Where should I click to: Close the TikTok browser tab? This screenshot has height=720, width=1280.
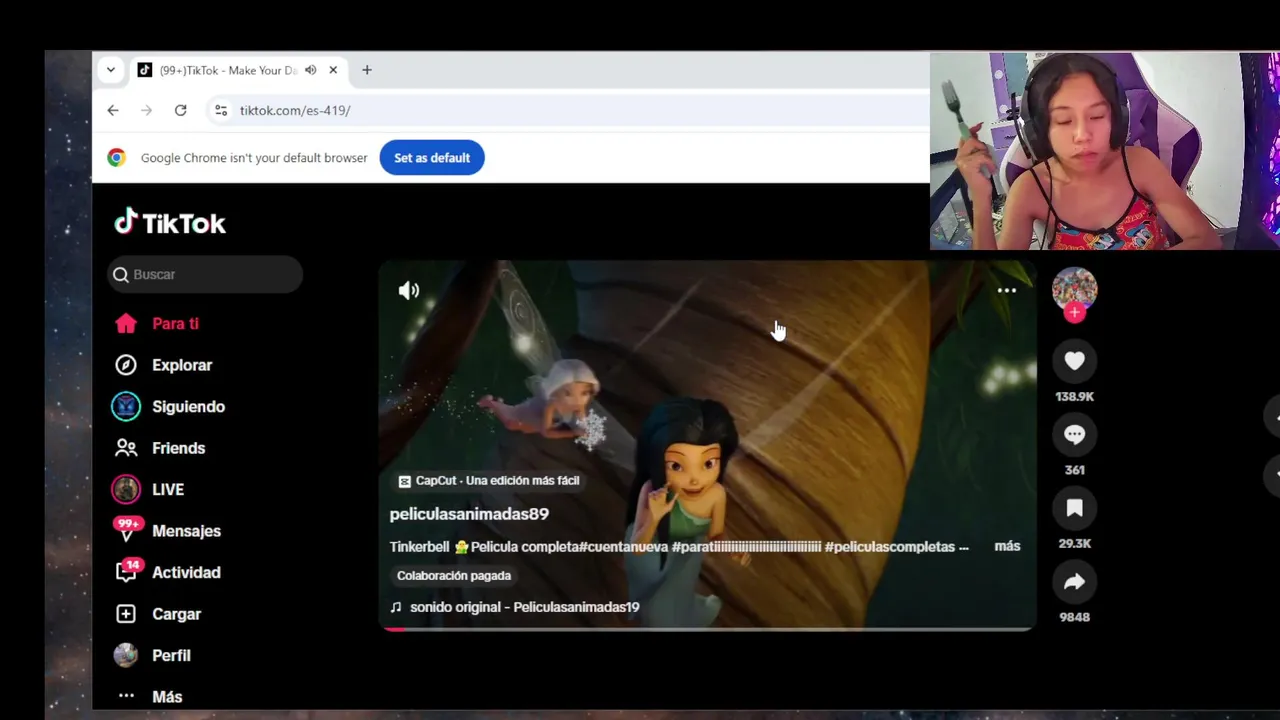(x=333, y=70)
